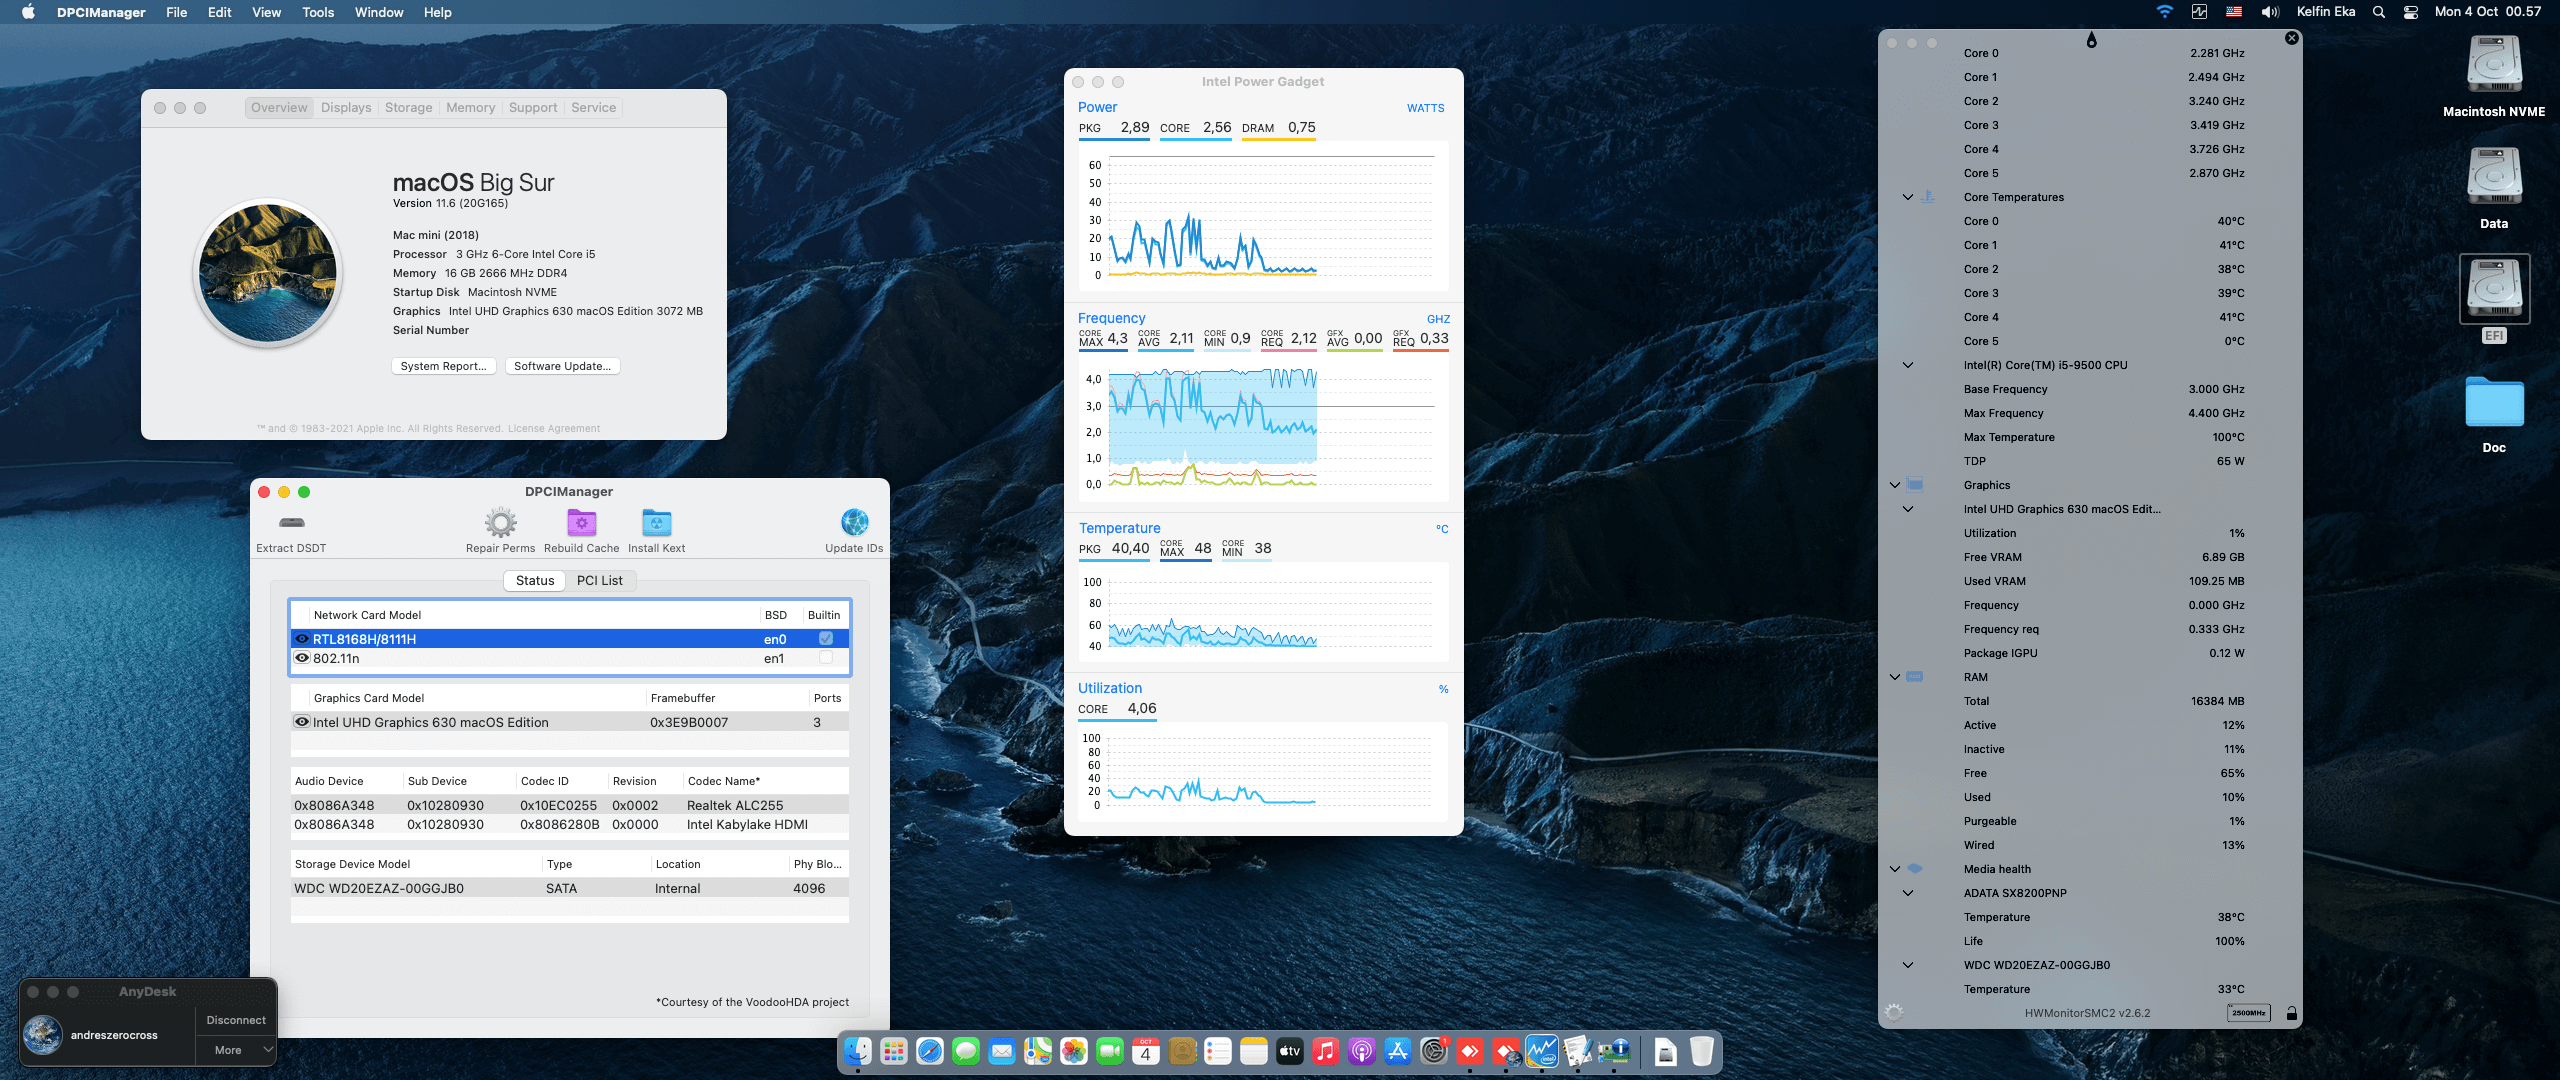Switch to PCI List tab in DPCIManager
Image resolution: width=2560 pixels, height=1080 pixels.
pyautogui.click(x=599, y=580)
